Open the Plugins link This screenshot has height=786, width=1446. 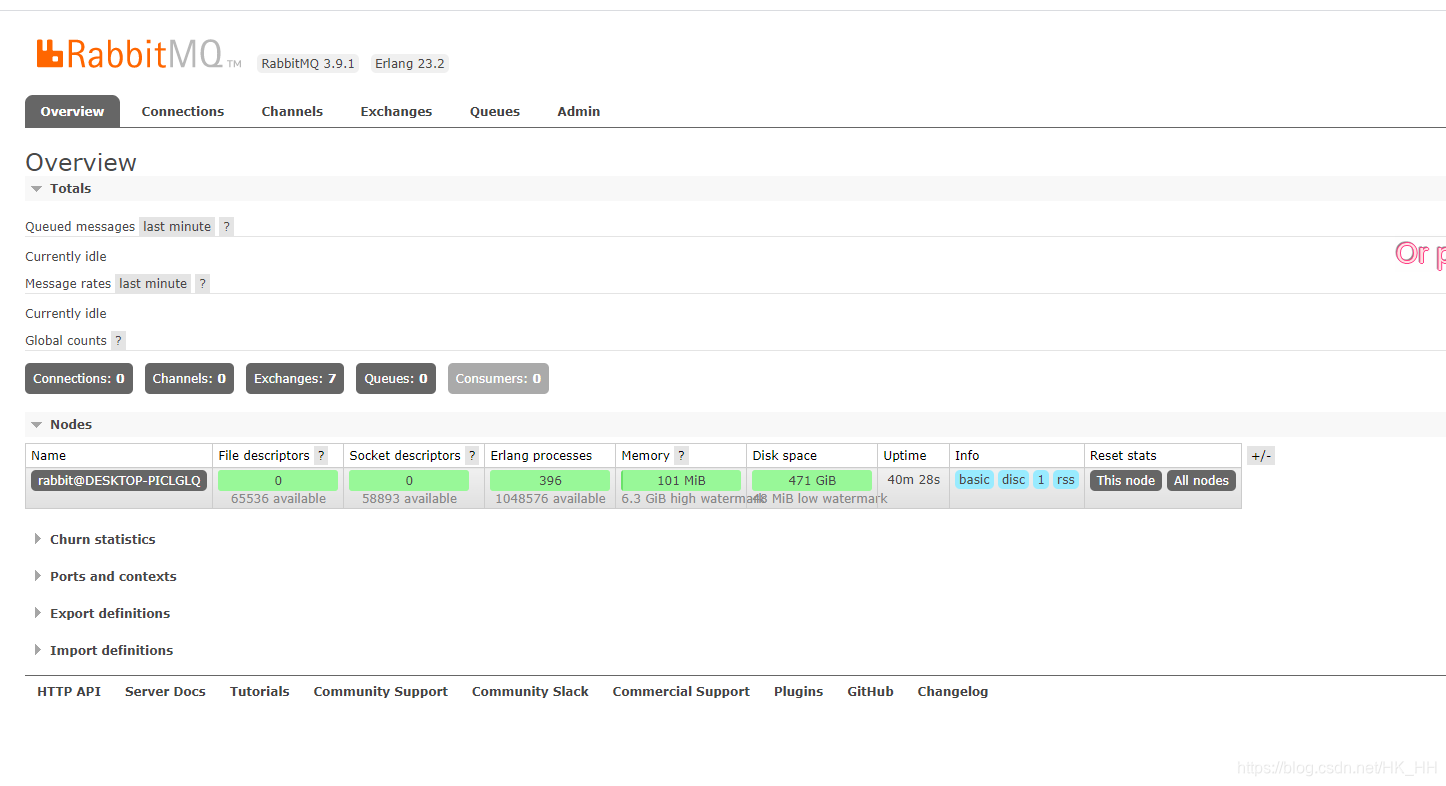(799, 691)
